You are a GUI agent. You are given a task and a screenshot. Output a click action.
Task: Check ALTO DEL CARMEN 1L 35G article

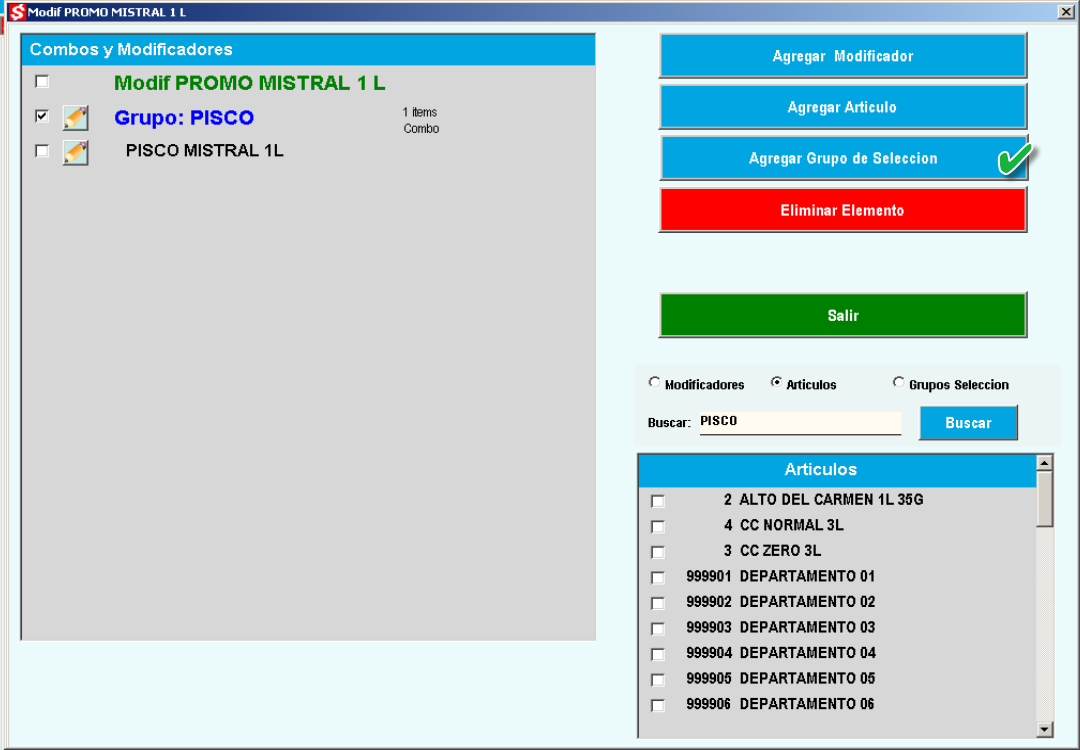[658, 501]
